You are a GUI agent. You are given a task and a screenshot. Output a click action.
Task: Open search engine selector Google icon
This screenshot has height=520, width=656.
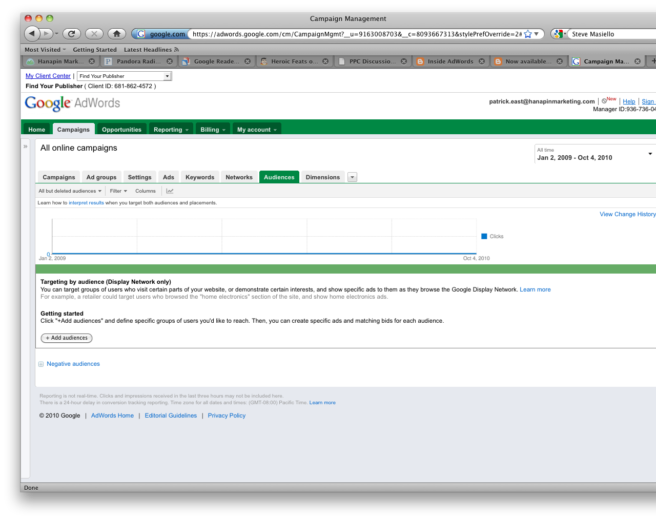tap(557, 34)
